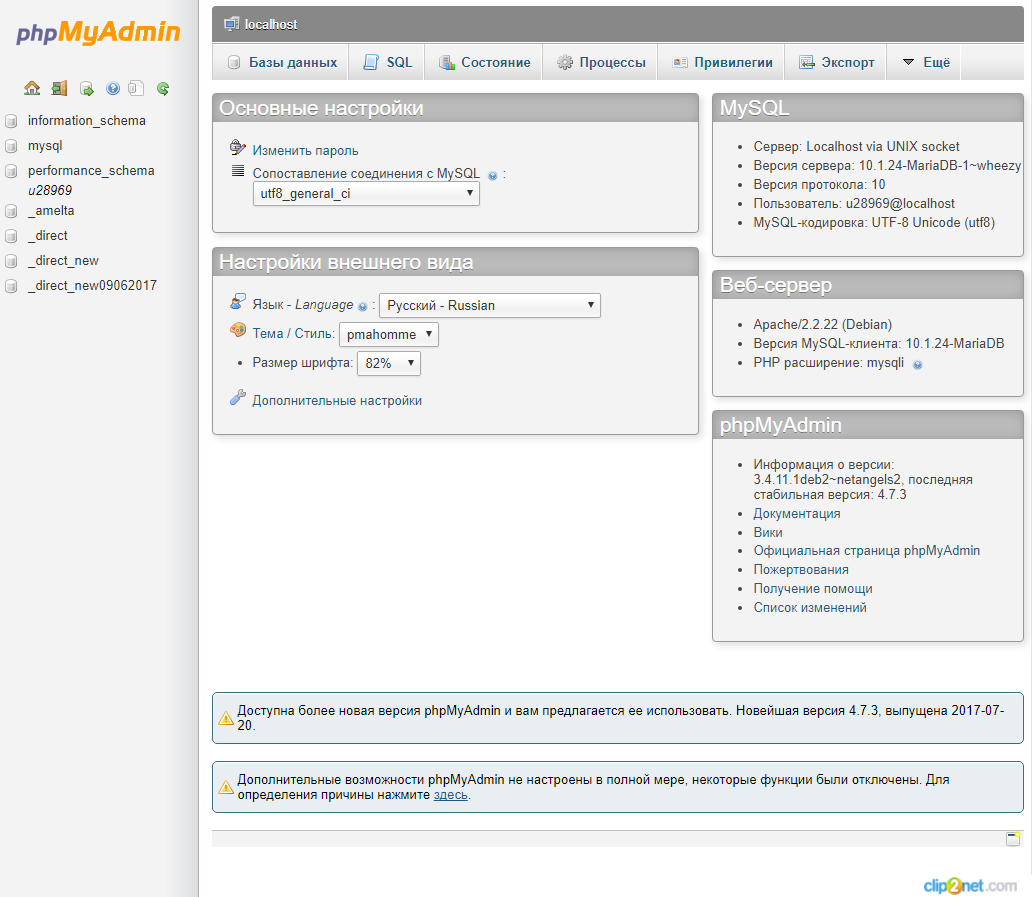1032x897 pixels.
Task: Switch to the SQL tab
Action: [x=387, y=63]
